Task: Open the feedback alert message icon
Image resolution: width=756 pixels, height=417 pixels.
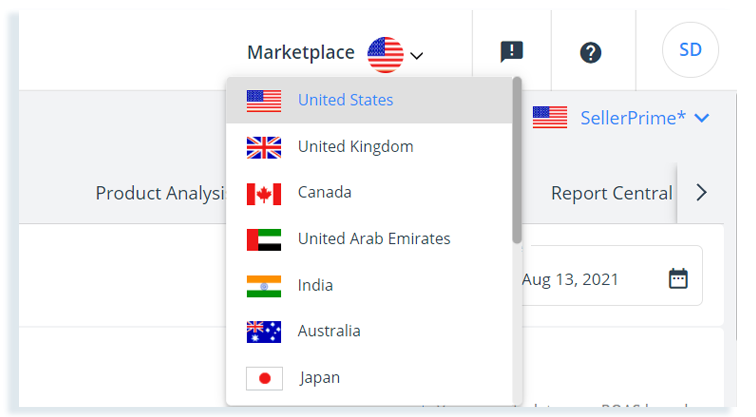Action: pyautogui.click(x=512, y=52)
